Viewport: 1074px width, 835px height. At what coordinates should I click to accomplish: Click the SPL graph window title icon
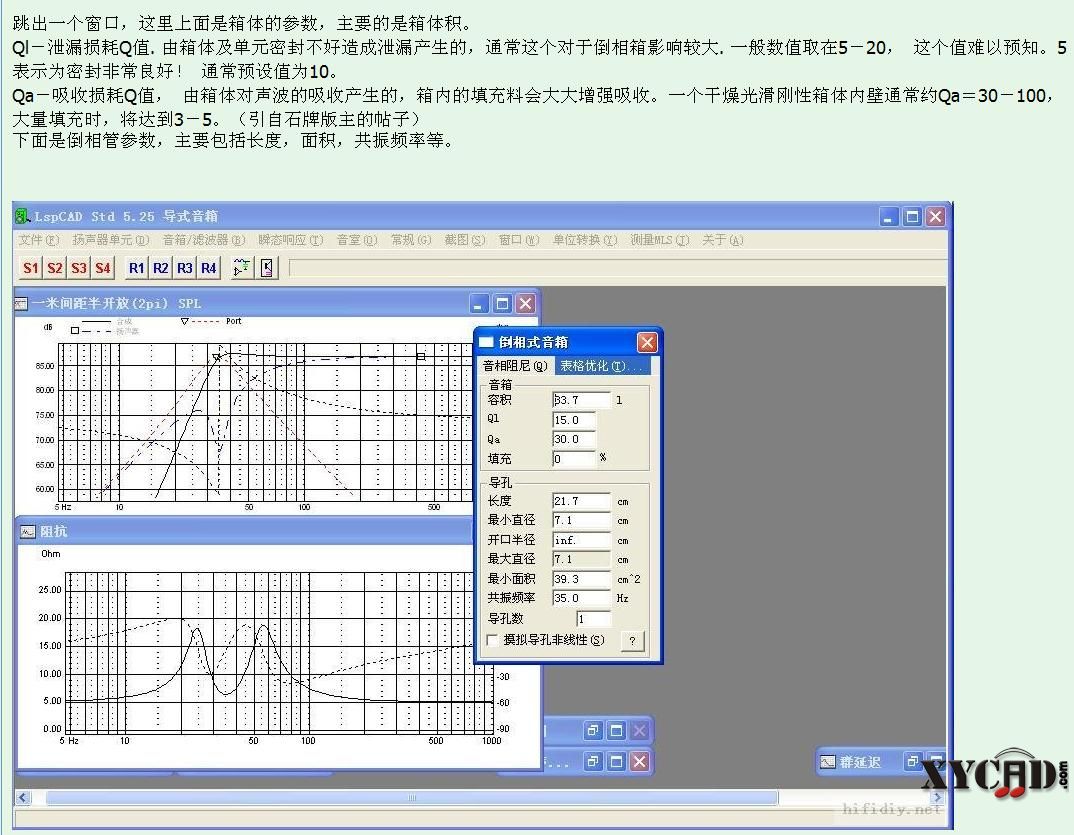click(x=22, y=303)
